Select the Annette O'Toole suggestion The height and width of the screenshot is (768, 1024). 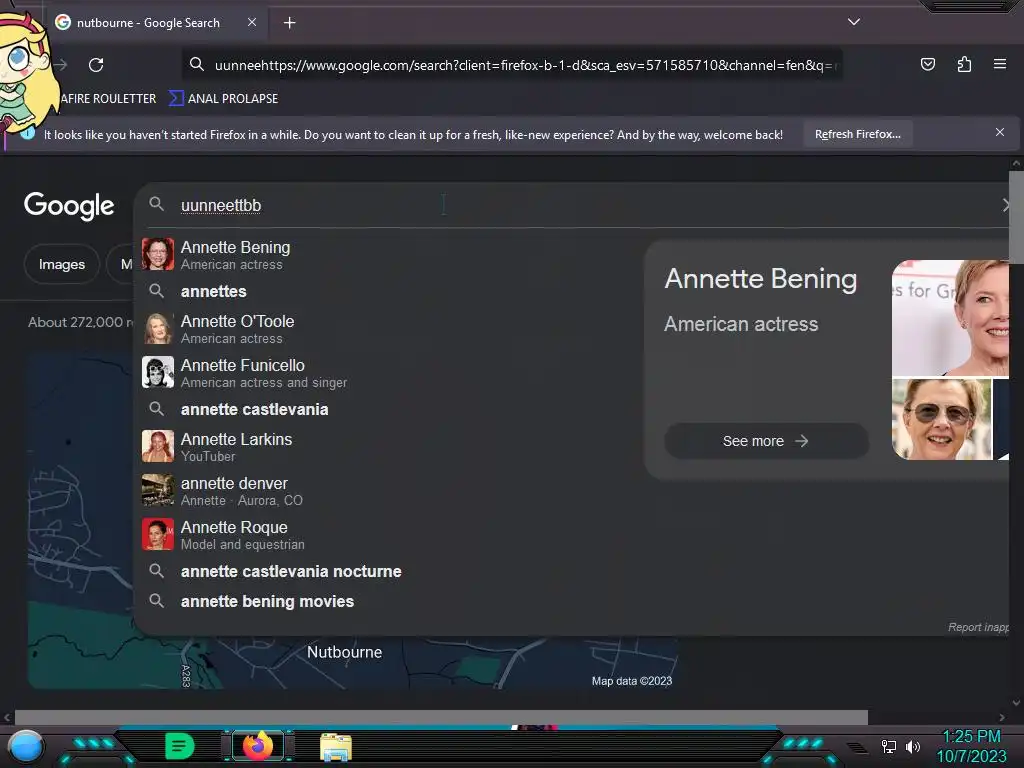(389, 329)
